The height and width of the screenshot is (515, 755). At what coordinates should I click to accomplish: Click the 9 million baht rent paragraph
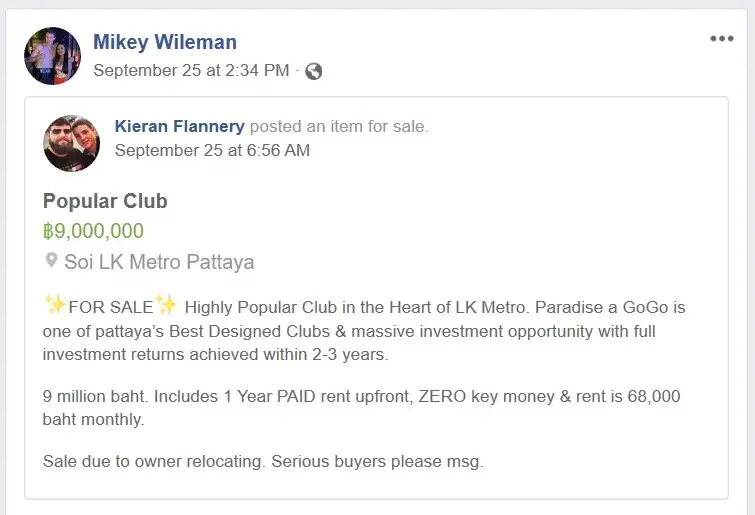point(361,408)
